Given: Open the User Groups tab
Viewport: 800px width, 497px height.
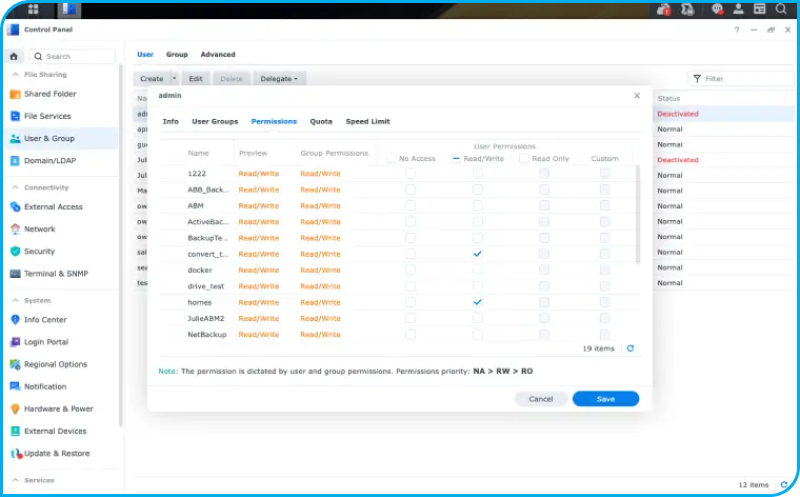Looking at the screenshot, I should [215, 121].
